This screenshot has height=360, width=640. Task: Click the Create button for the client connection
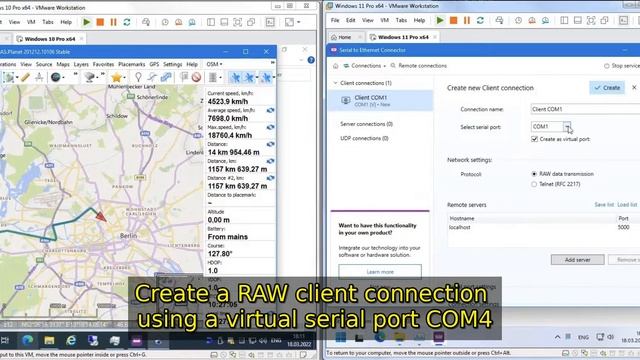click(x=607, y=88)
